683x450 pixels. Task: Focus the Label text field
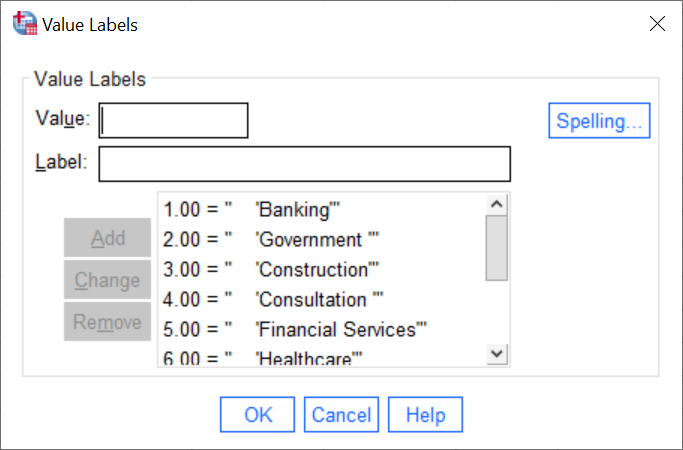click(304, 164)
